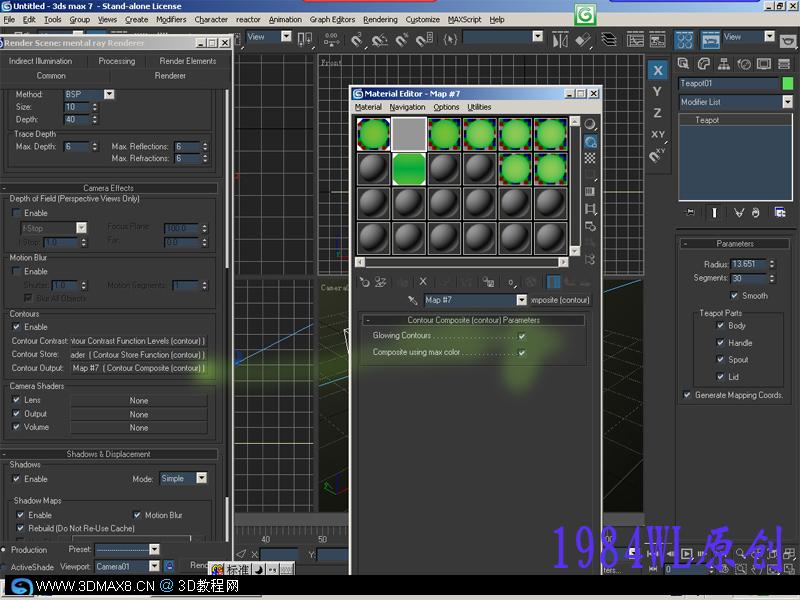Viewport: 800px width, 600px height.
Task: Click the Pick Material eyedropper icon
Action: 413,300
